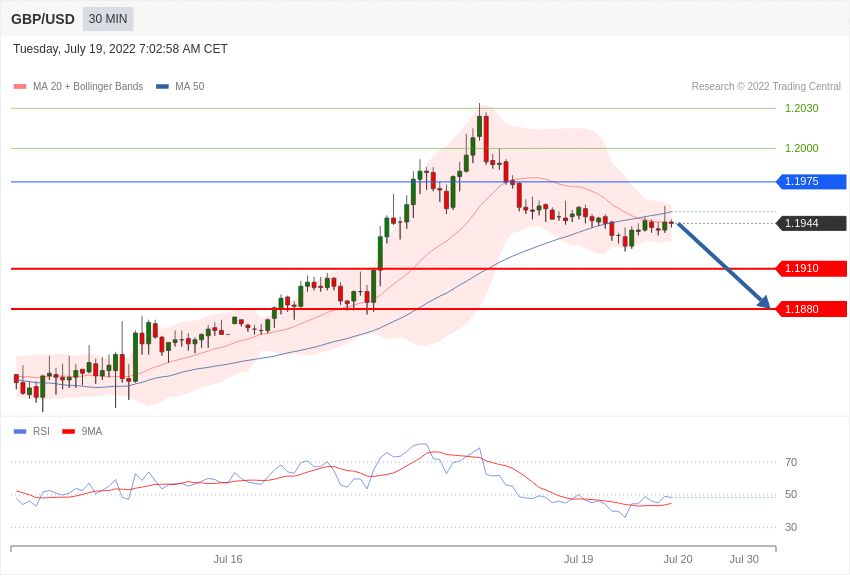Click the RSI 50 level label
The height and width of the screenshot is (576, 850).
pyautogui.click(x=791, y=494)
